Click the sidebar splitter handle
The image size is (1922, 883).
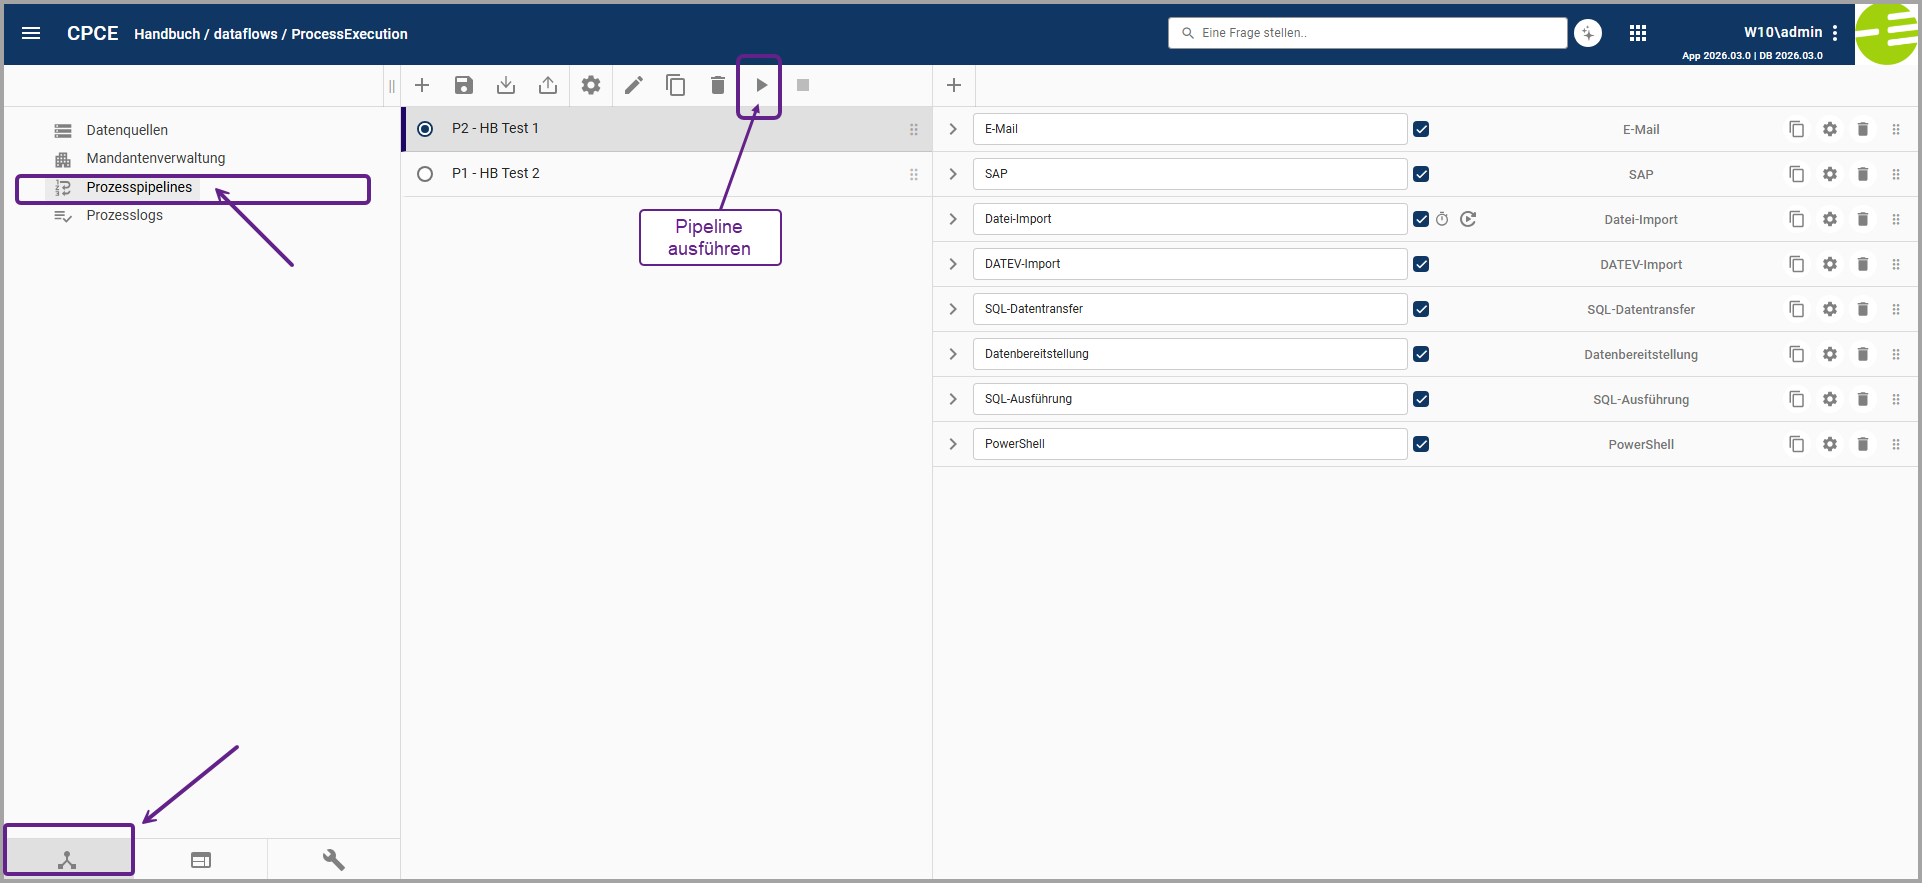tap(392, 86)
